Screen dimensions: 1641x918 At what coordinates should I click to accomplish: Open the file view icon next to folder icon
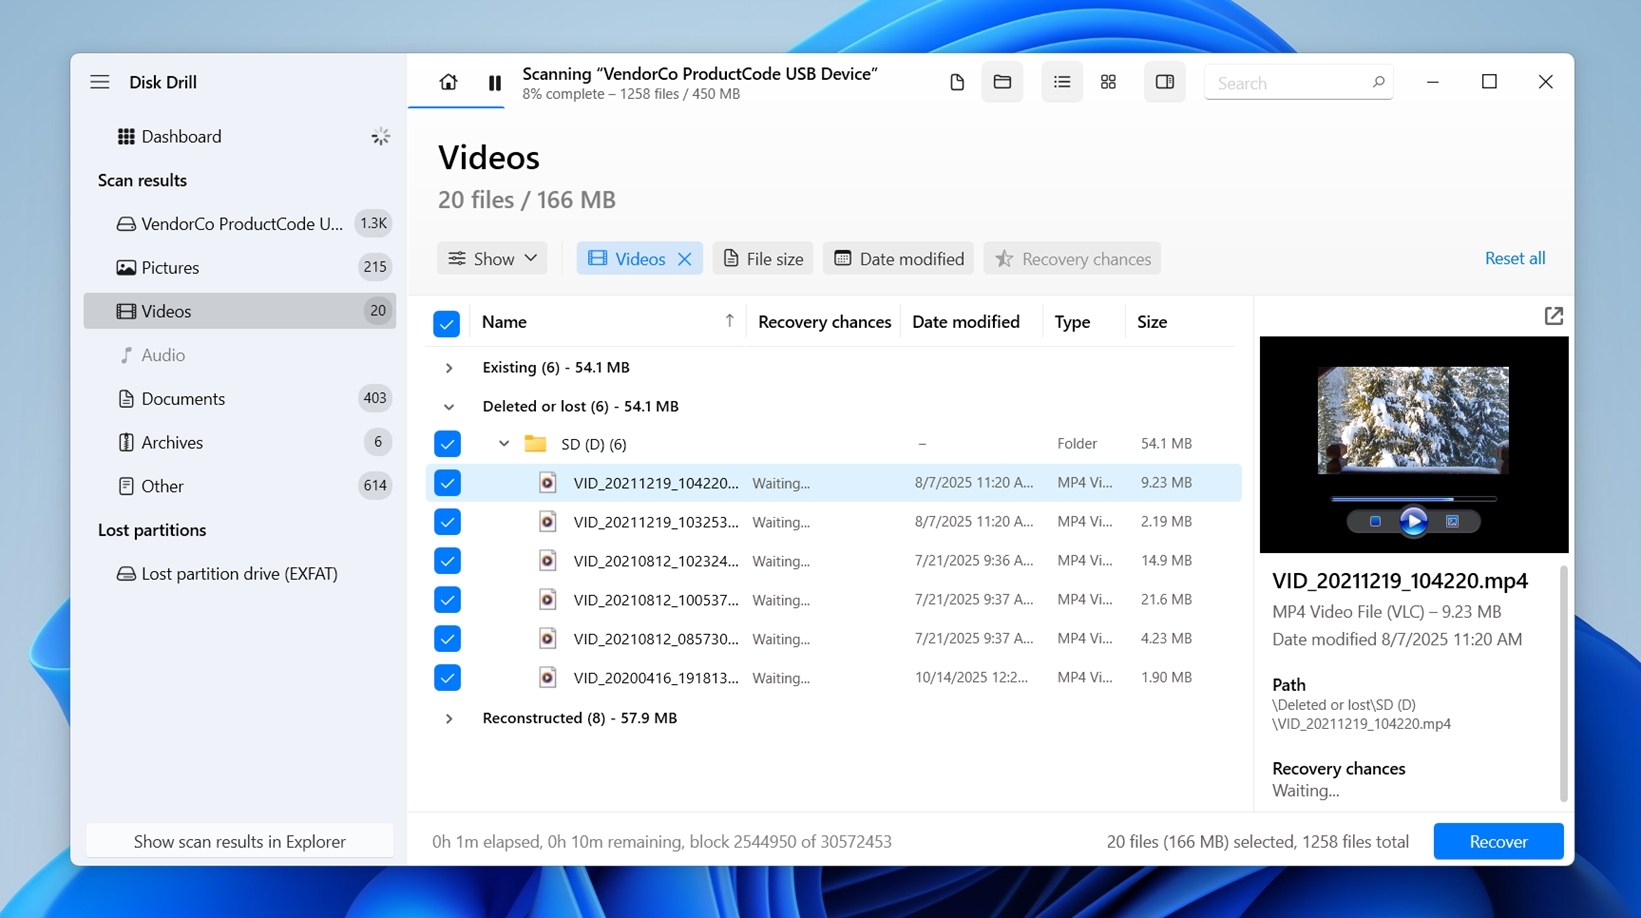point(956,81)
